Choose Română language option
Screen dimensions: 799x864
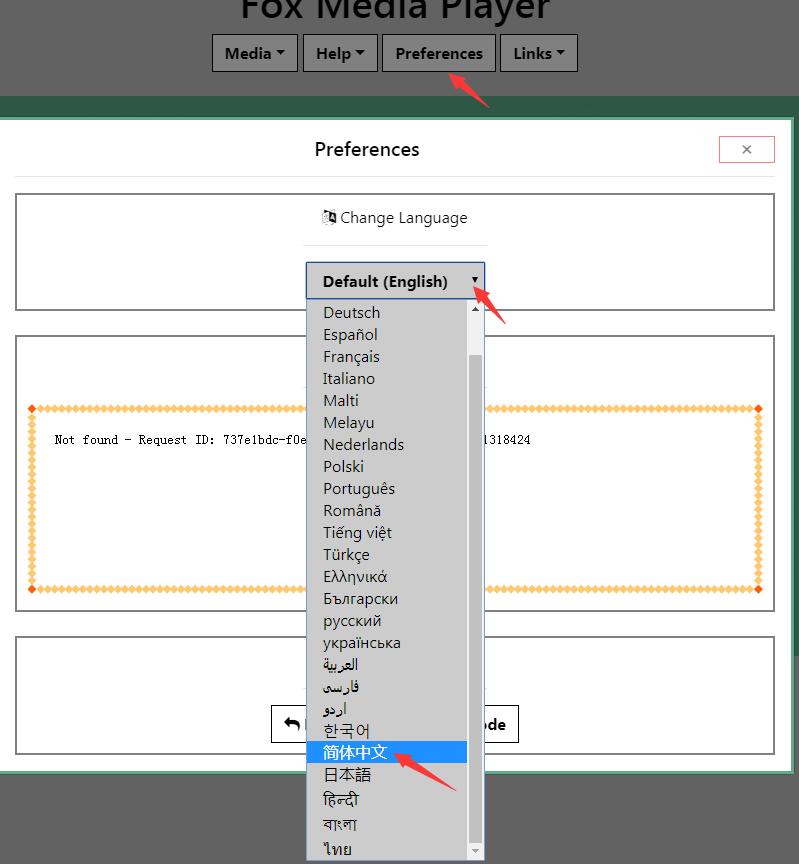click(386, 511)
